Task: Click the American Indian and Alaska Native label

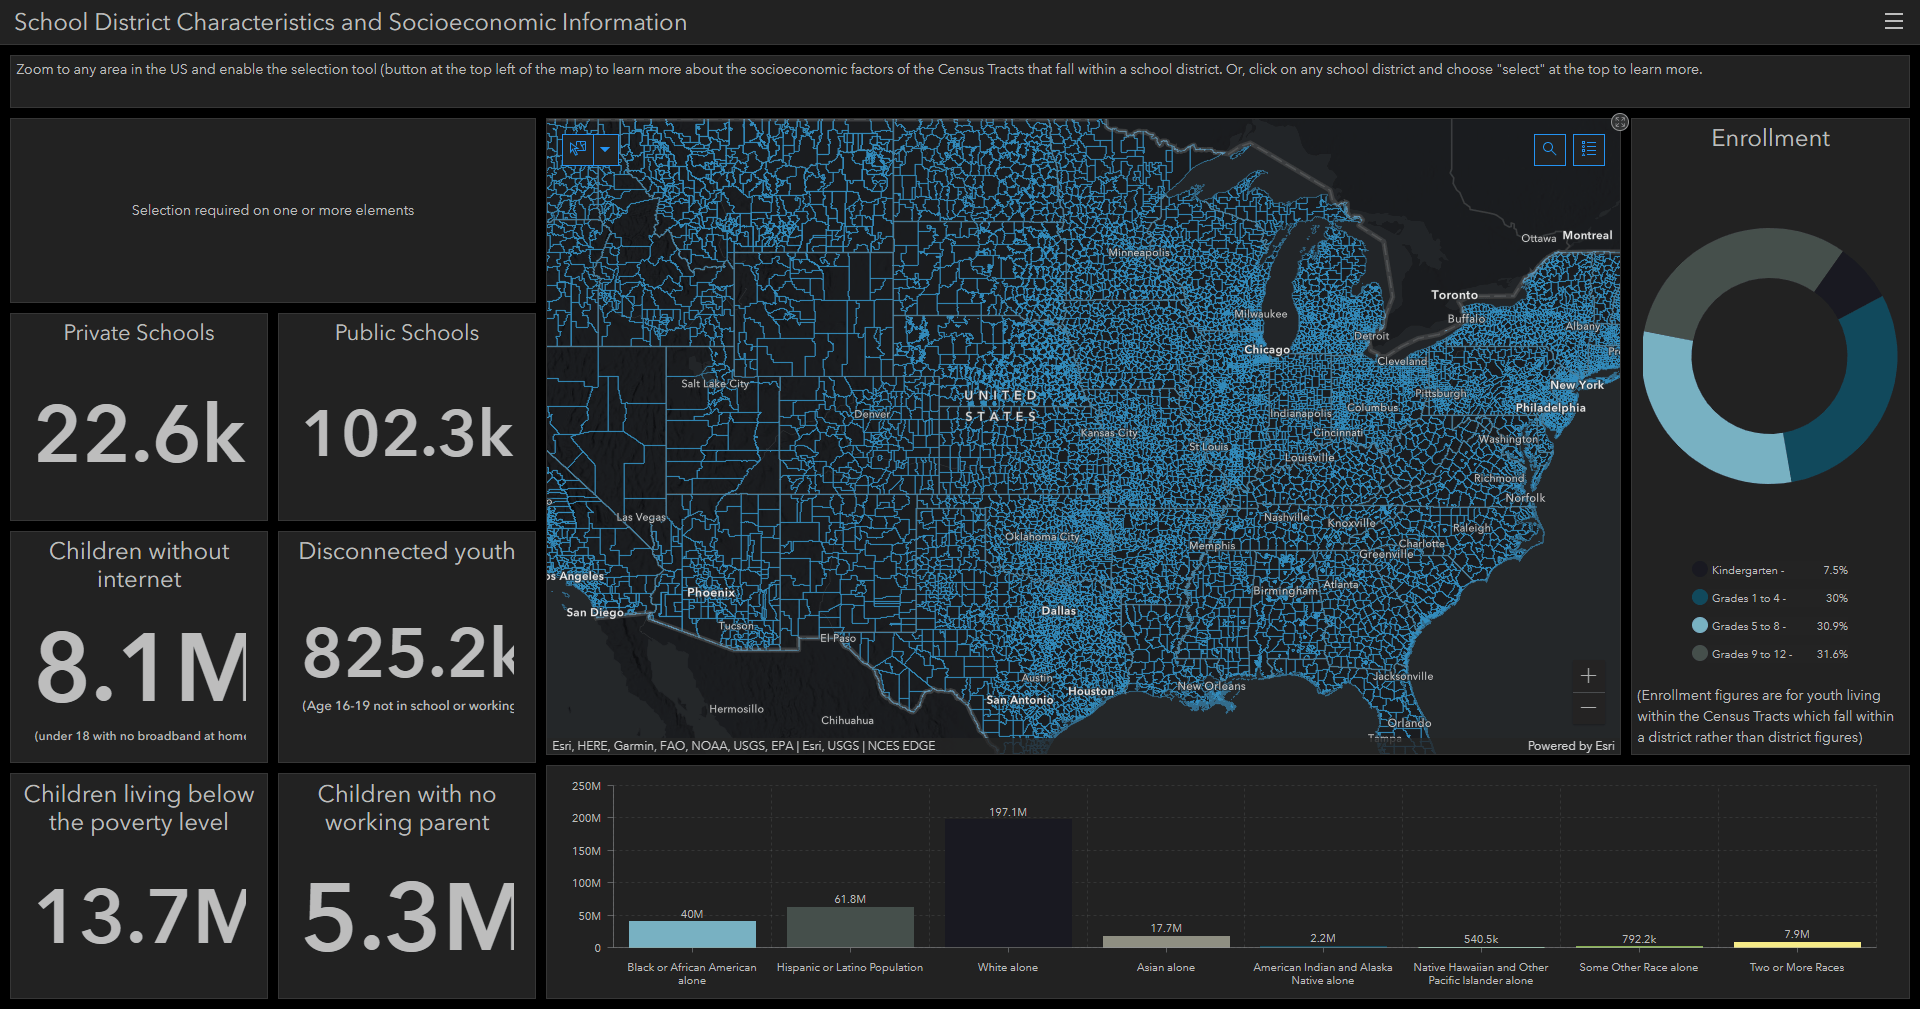Action: point(1323,974)
